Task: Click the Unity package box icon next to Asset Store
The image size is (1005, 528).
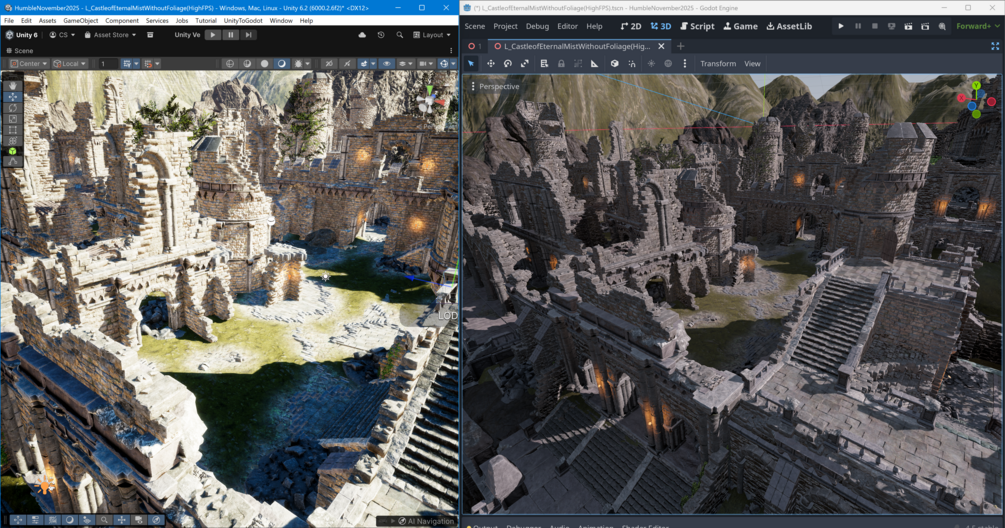Action: click(x=150, y=35)
